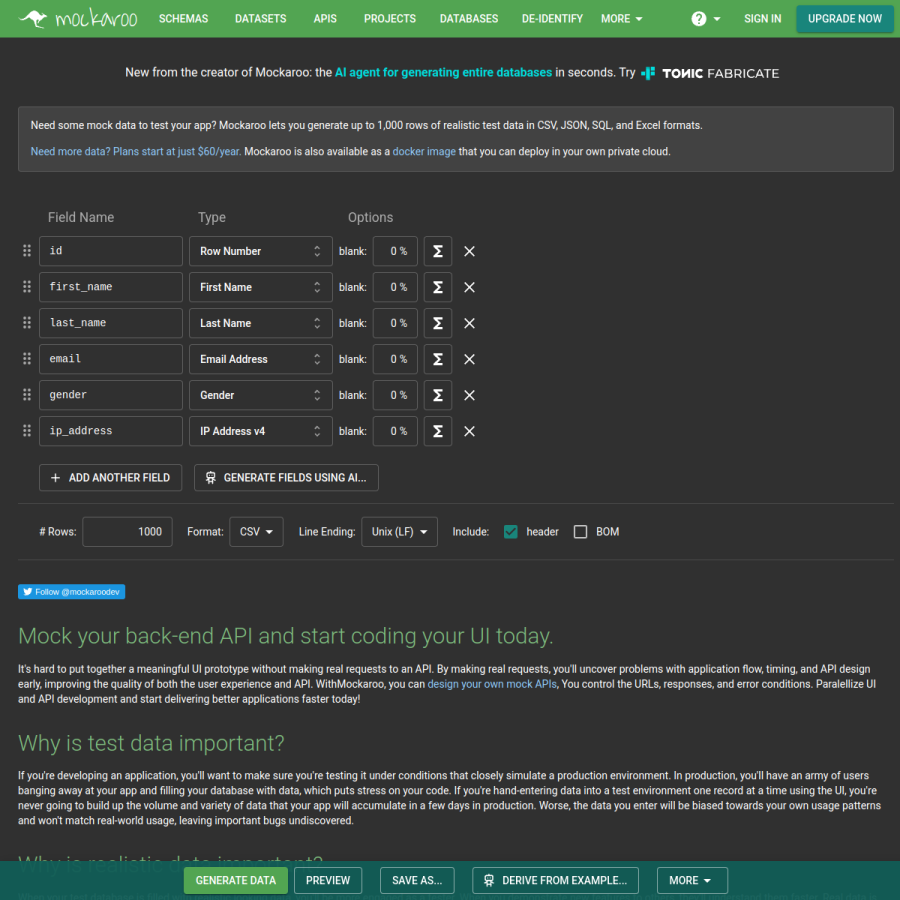
Task: Open formula editor for email field
Action: [x=437, y=359]
